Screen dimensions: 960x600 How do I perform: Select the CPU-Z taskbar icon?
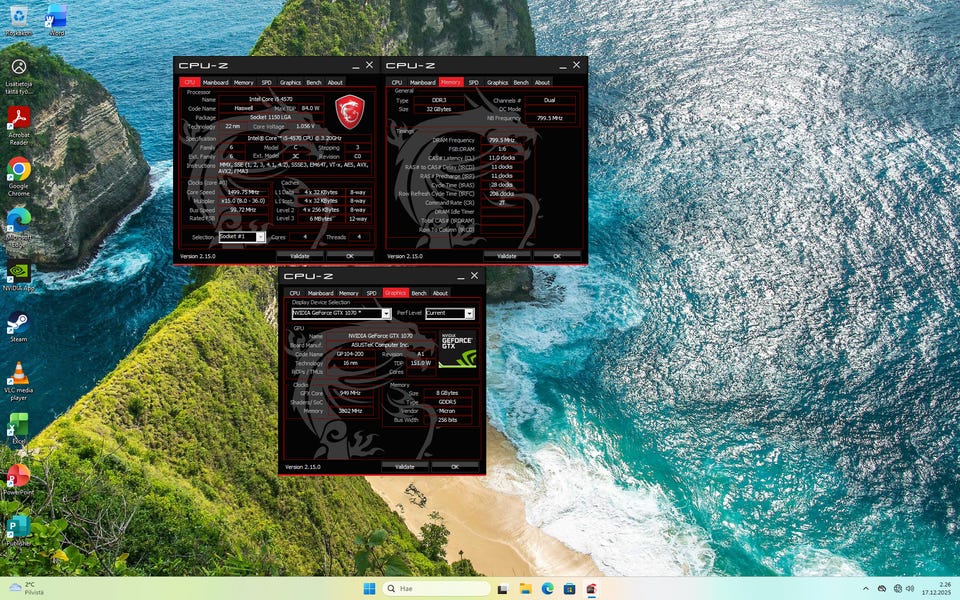[x=591, y=588]
